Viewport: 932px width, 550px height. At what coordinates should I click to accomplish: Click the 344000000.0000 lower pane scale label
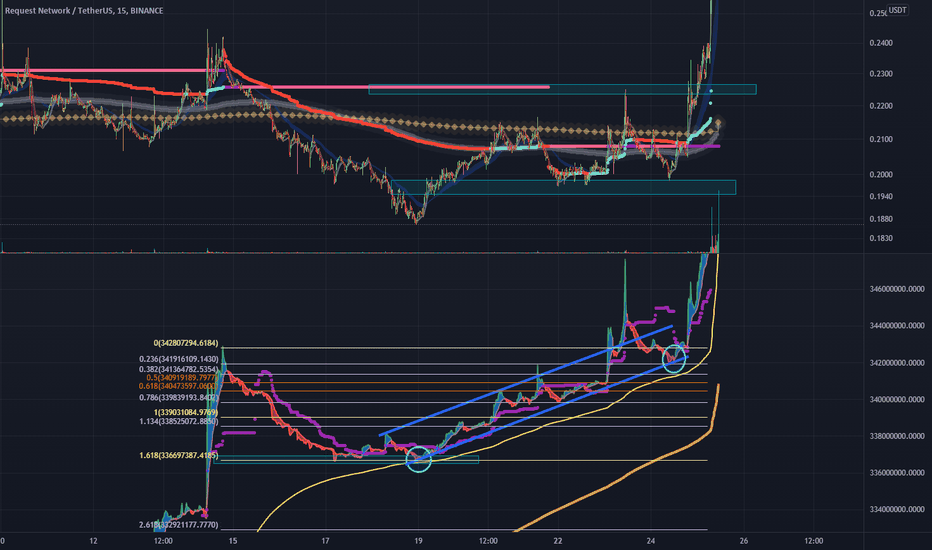point(897,326)
